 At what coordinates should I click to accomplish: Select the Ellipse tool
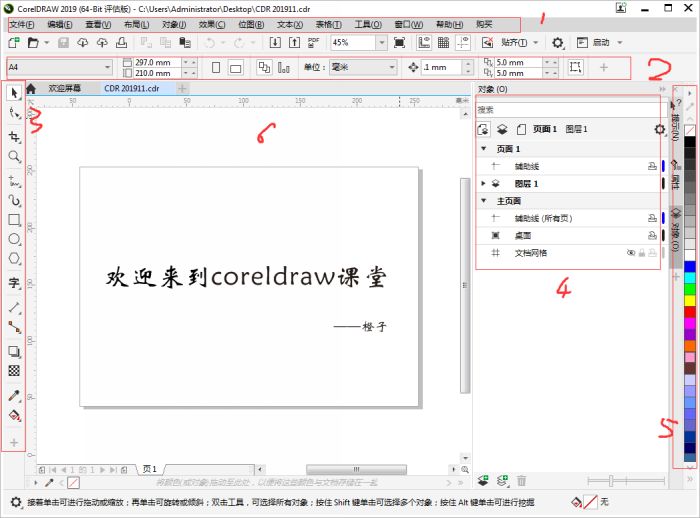point(14,240)
